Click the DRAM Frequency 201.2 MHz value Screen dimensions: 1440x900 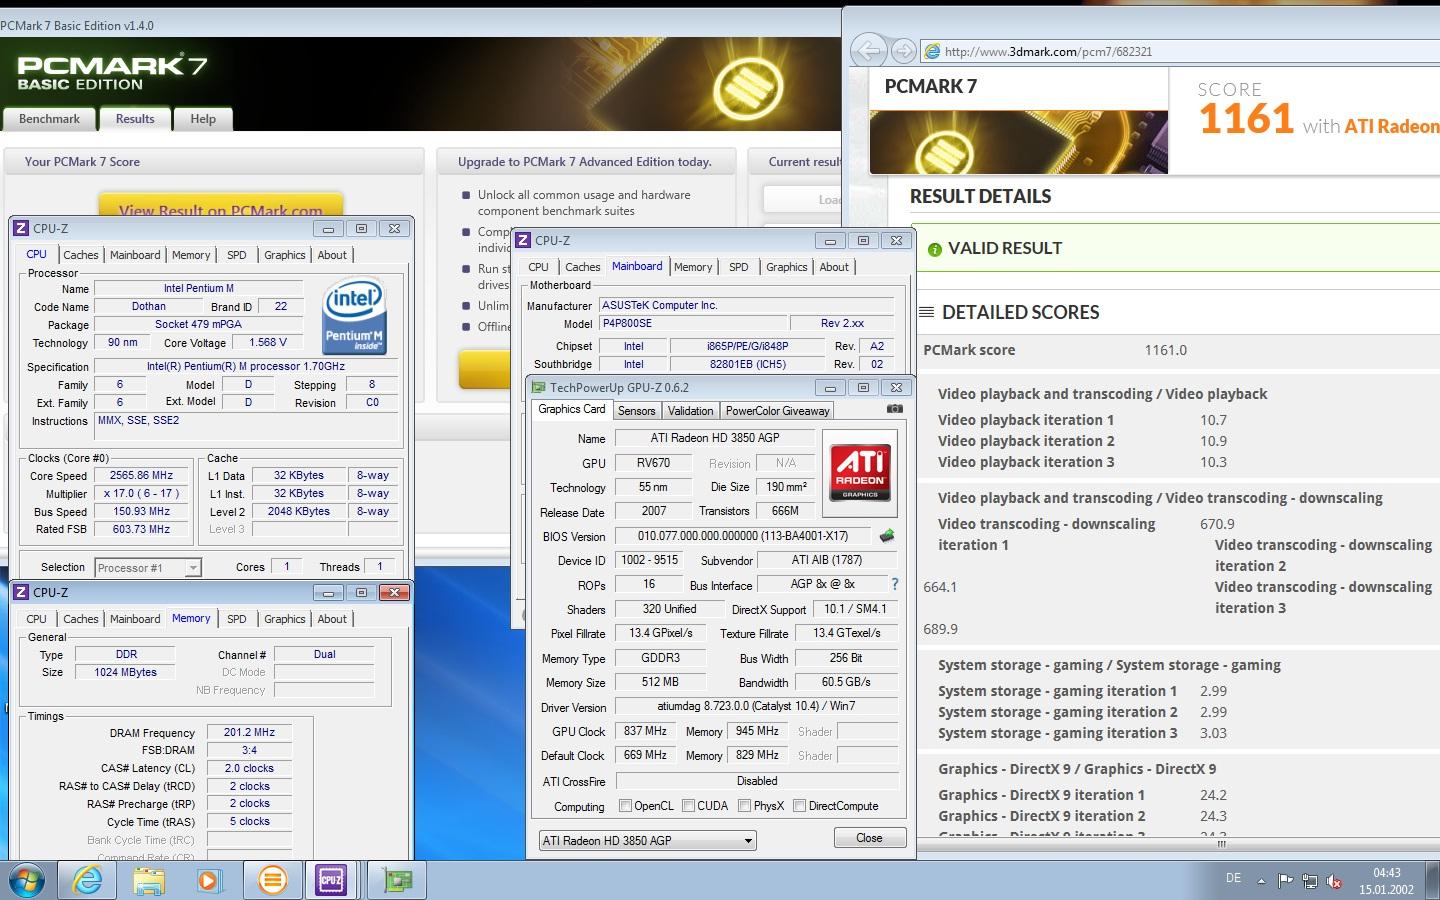tap(249, 732)
